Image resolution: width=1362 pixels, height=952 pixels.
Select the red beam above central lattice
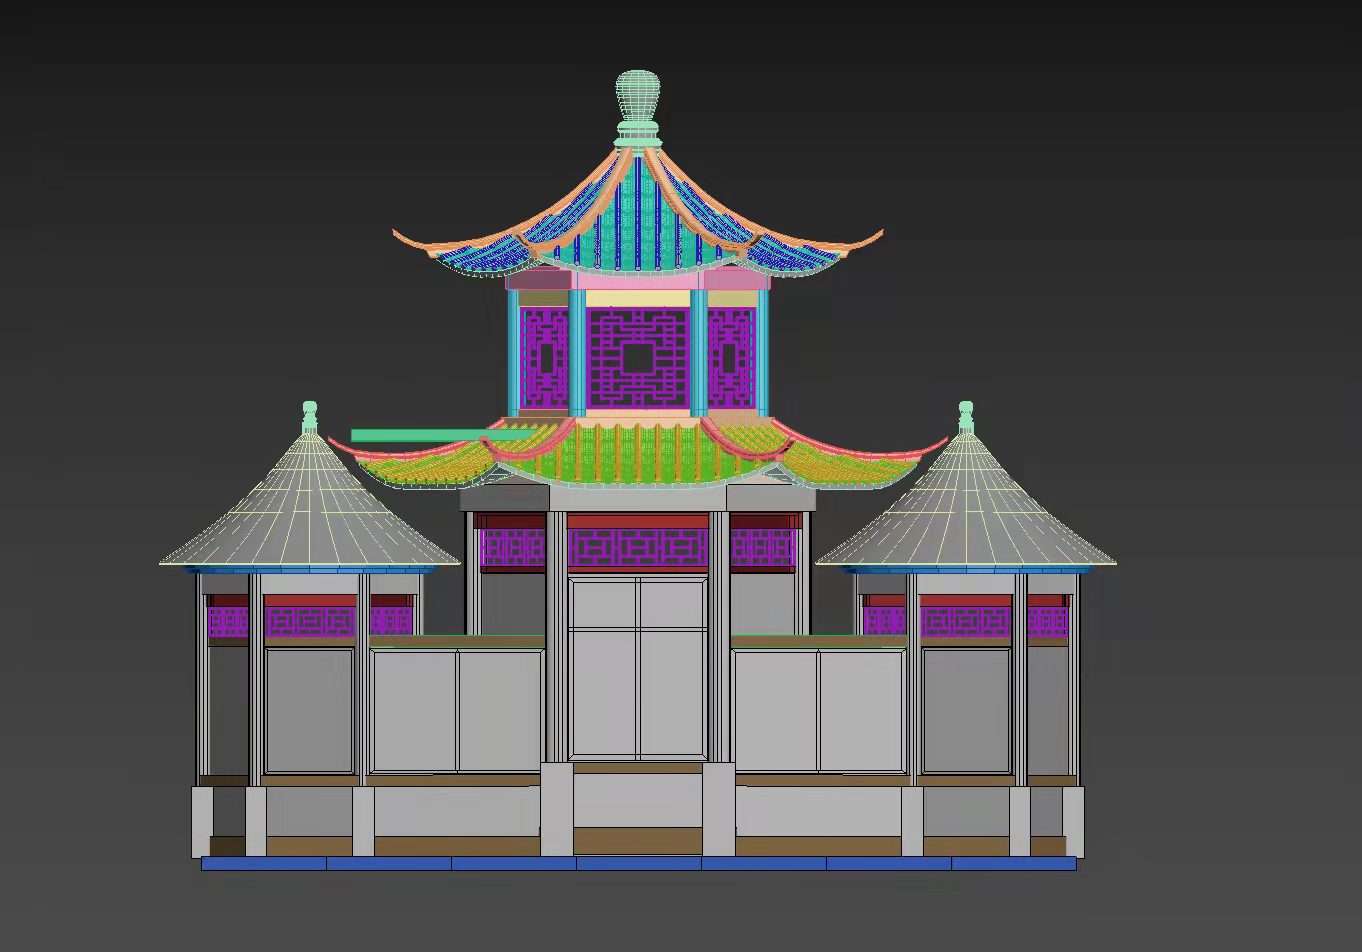coord(638,521)
